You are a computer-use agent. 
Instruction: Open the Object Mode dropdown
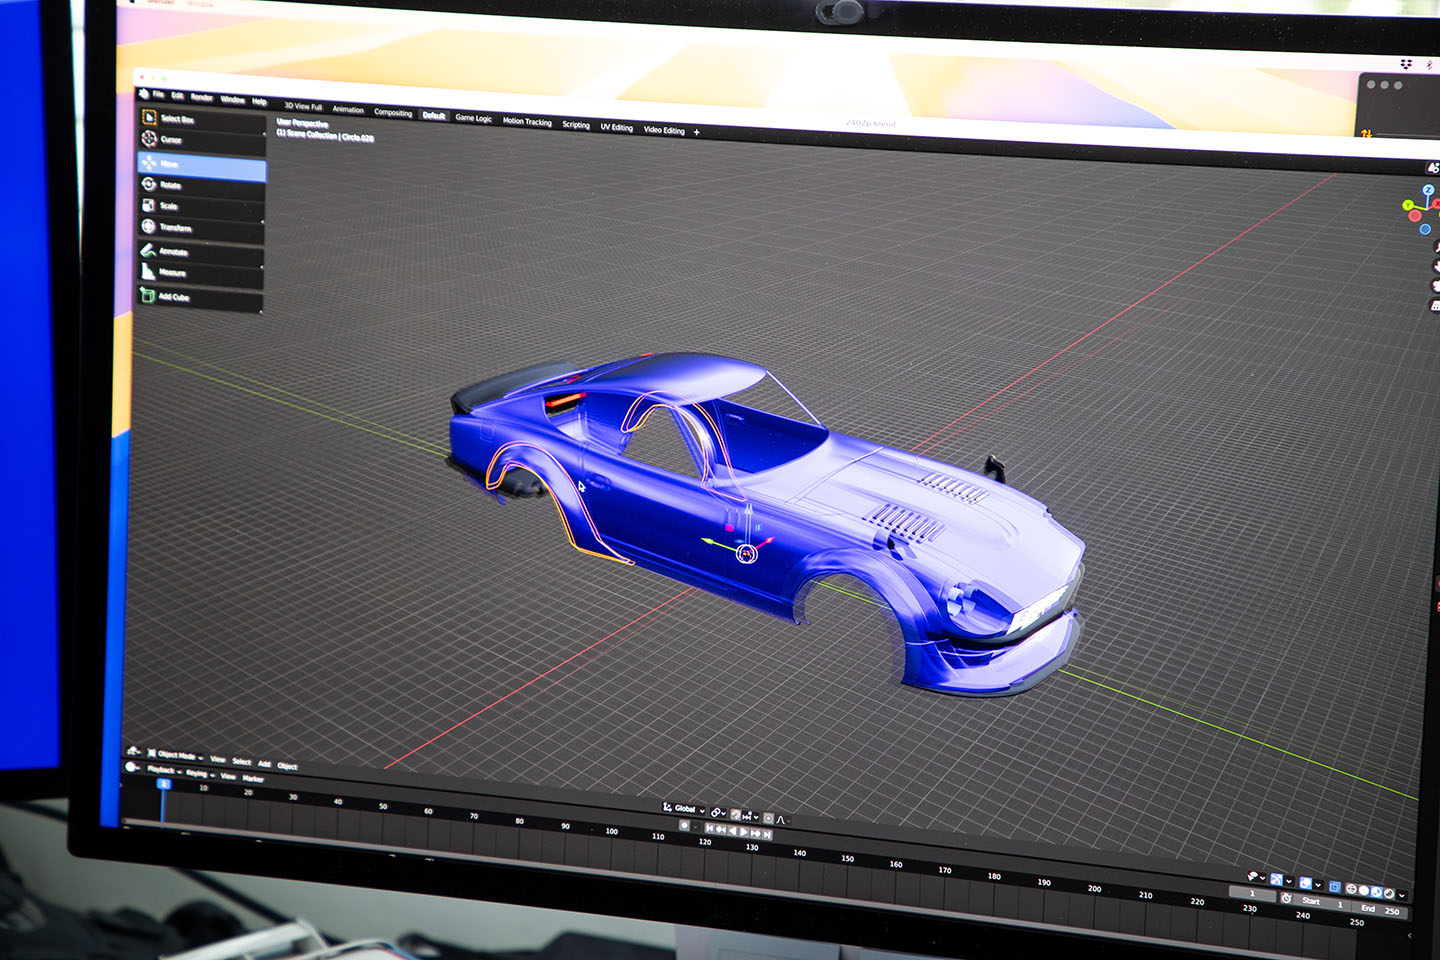click(176, 756)
